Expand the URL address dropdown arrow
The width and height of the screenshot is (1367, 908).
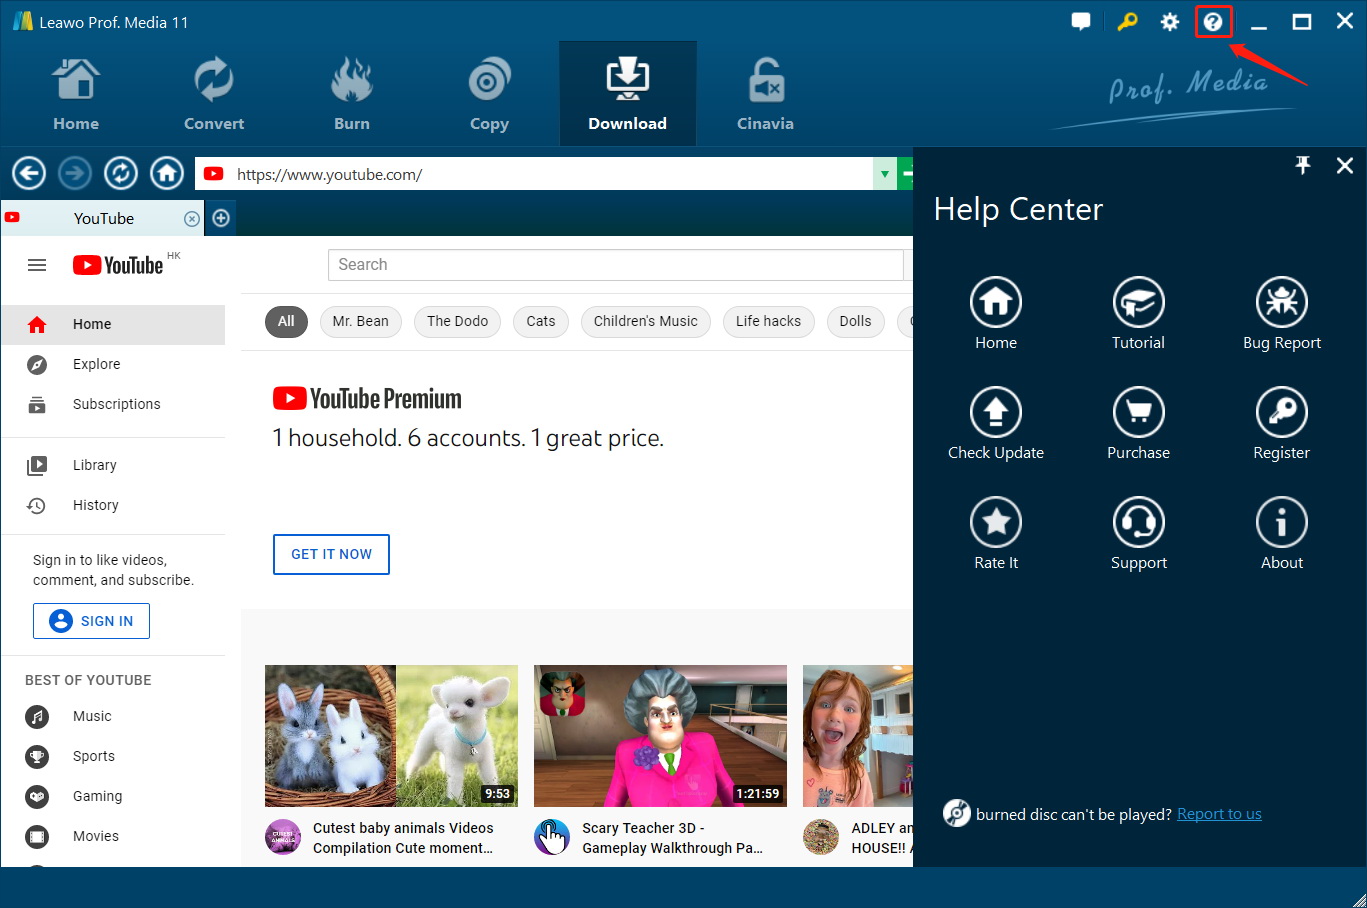[884, 174]
